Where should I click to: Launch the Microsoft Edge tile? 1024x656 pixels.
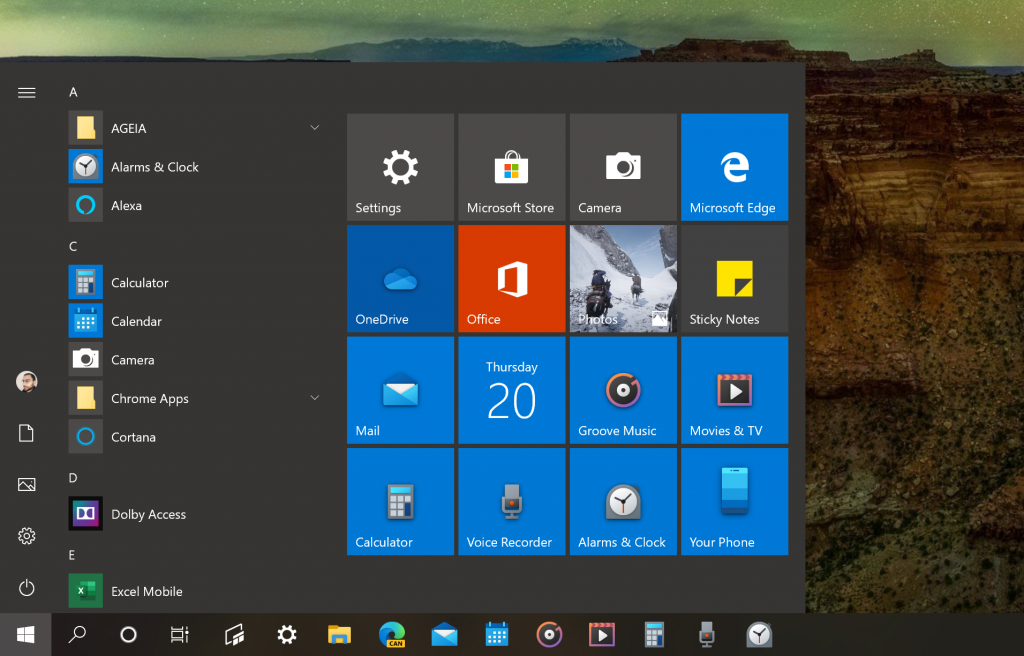point(734,167)
